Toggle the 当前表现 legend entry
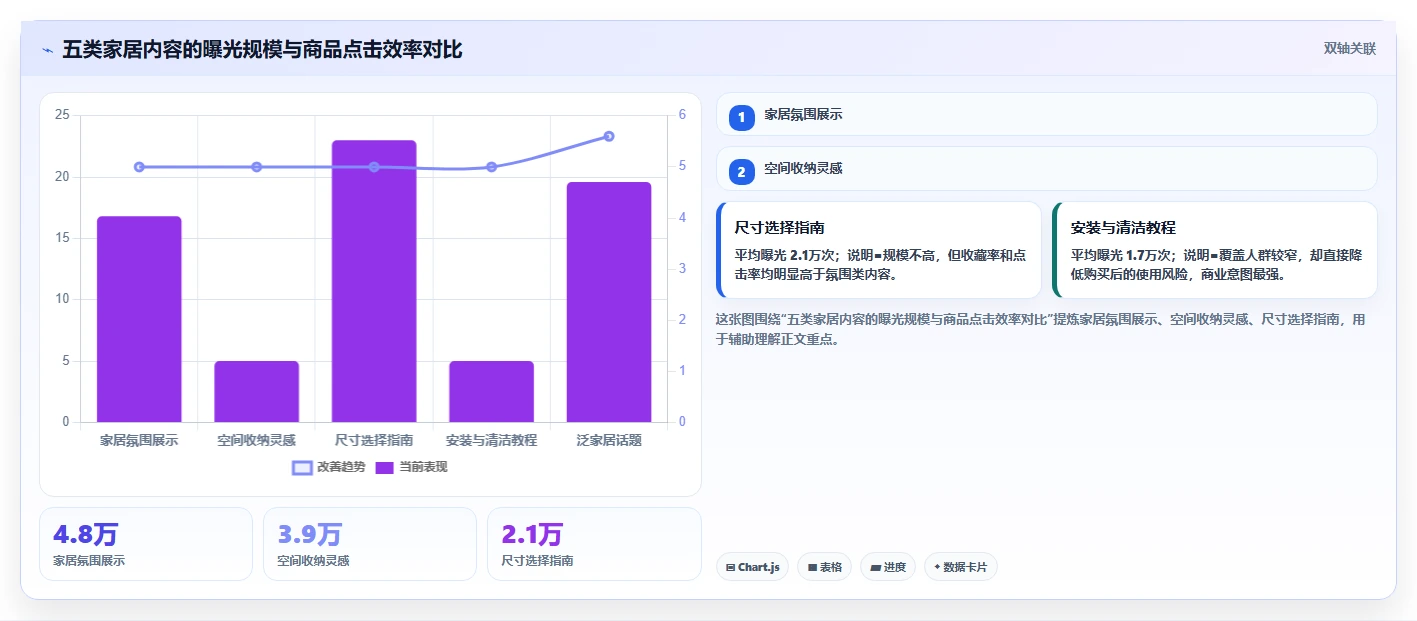This screenshot has height=621, width=1417. tap(411, 467)
